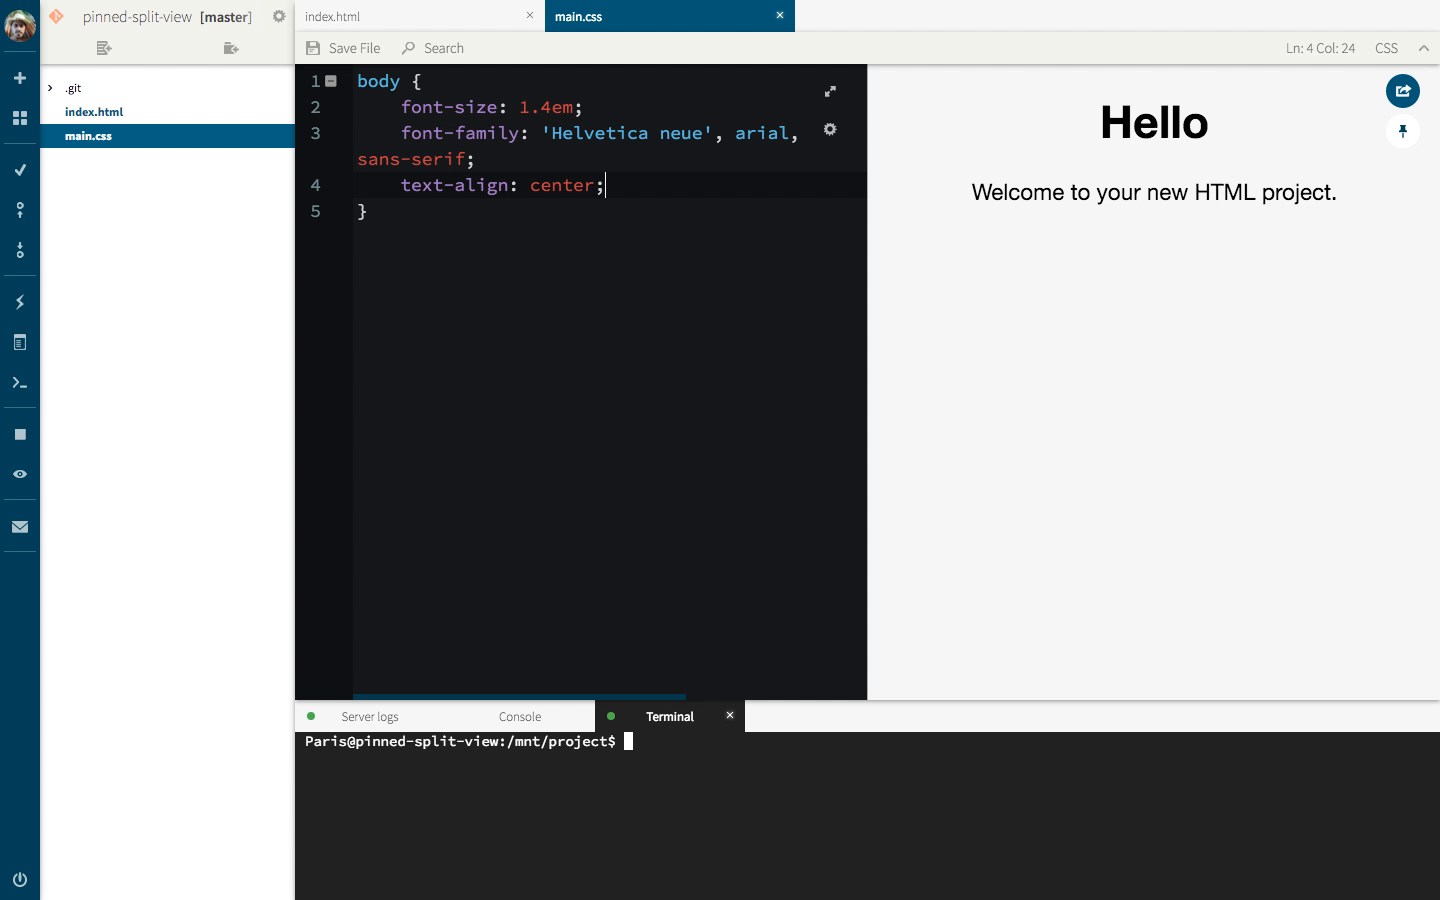
Task: Click the Save File button
Action: (x=343, y=47)
